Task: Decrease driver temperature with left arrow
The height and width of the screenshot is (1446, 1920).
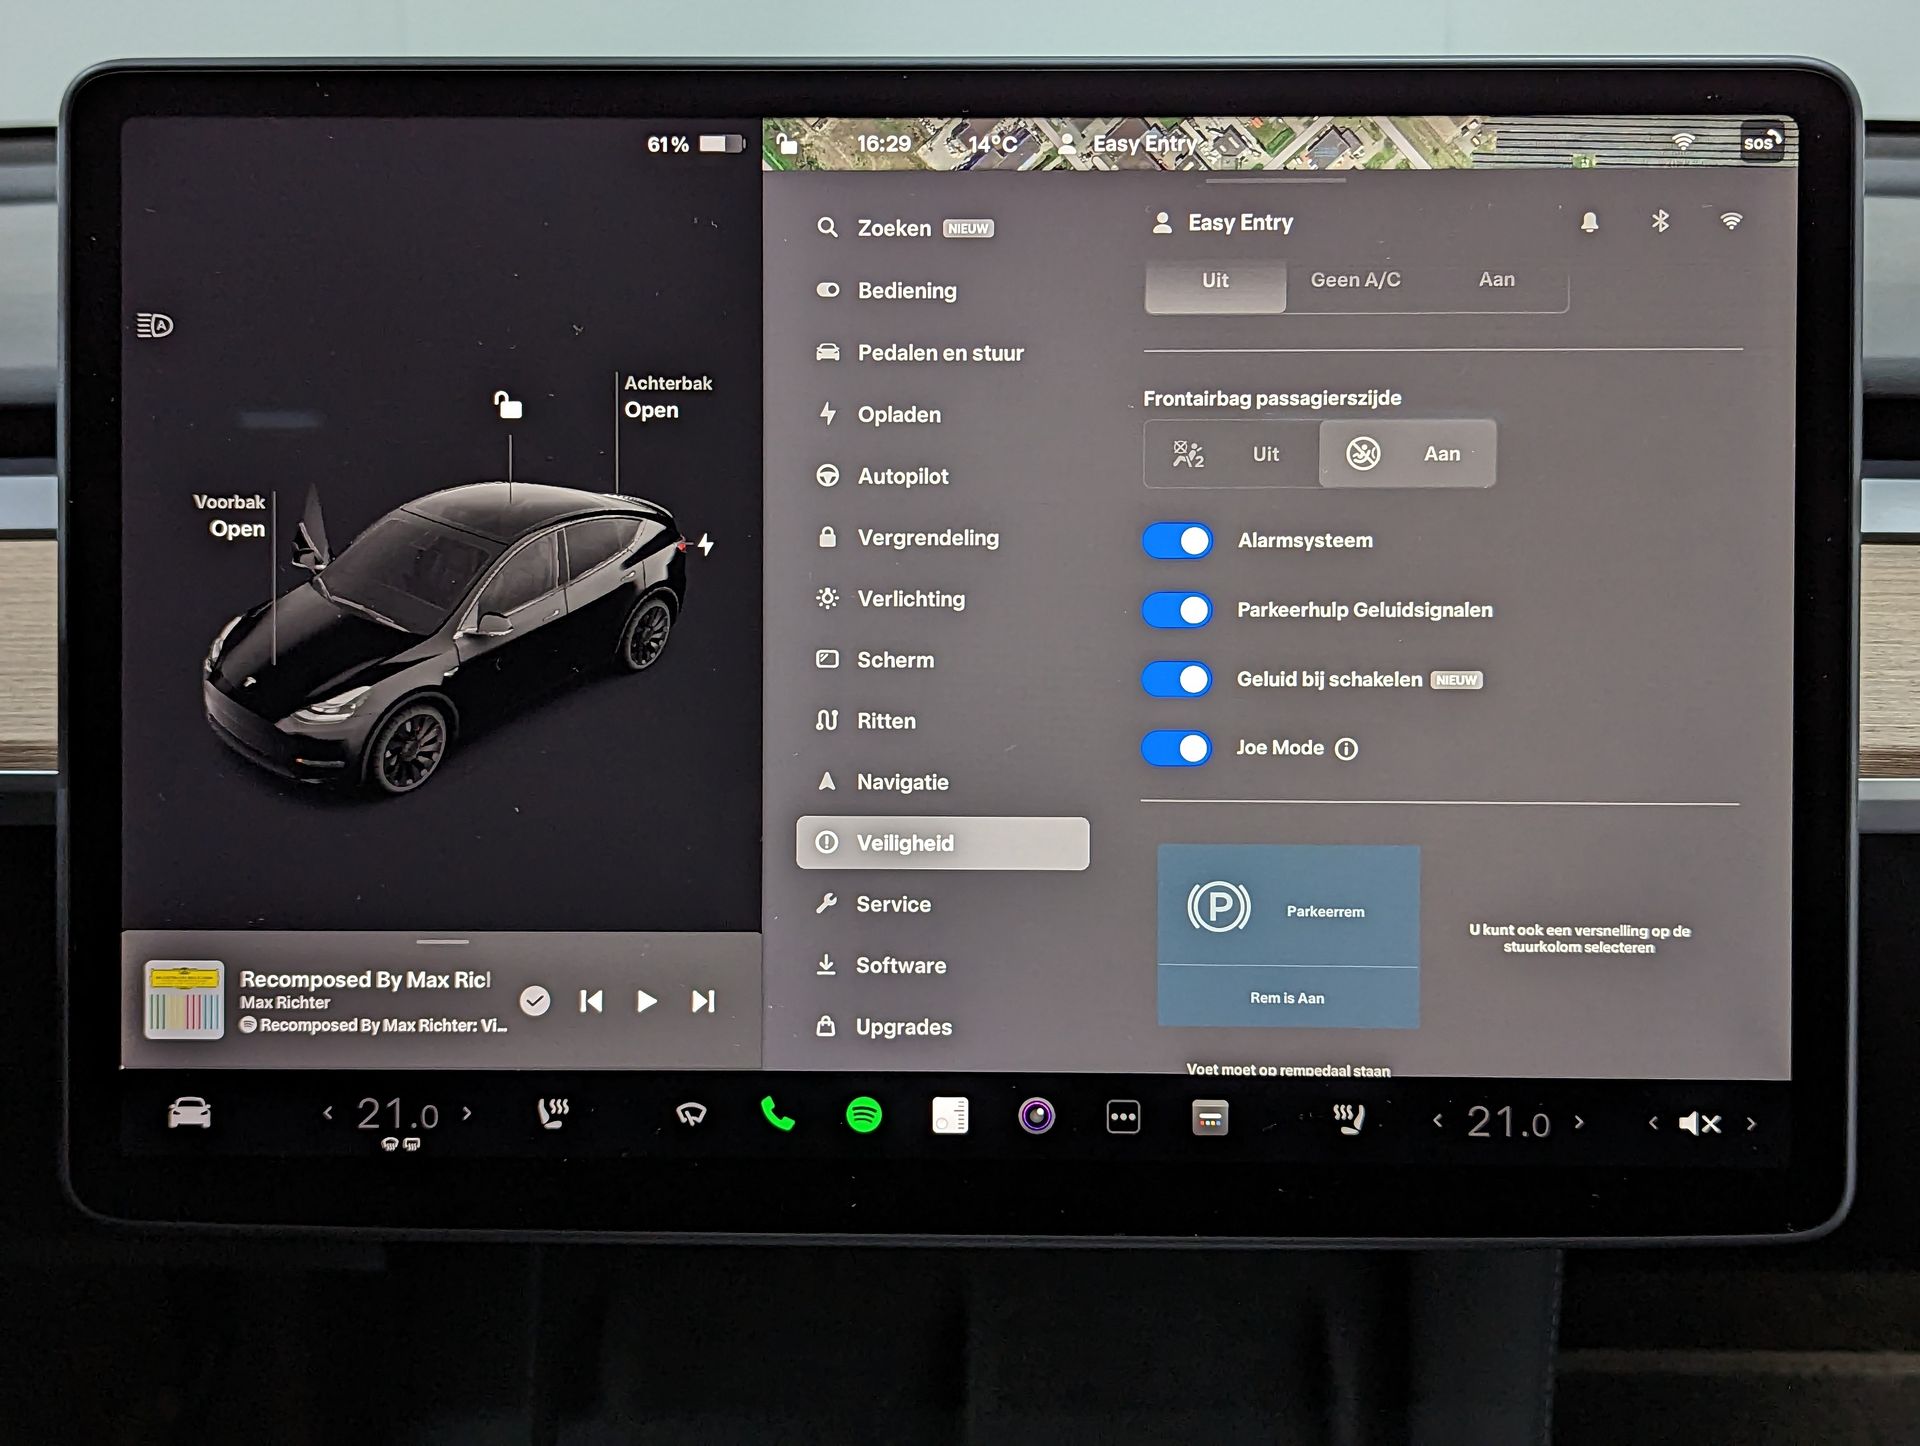Action: (x=328, y=1112)
